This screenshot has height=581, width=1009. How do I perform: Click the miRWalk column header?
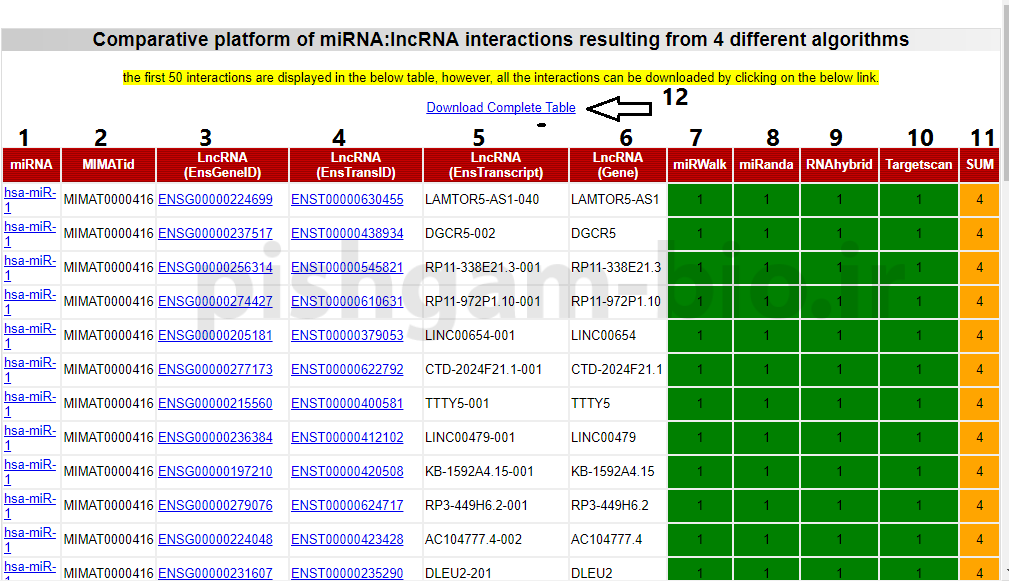[x=699, y=165]
